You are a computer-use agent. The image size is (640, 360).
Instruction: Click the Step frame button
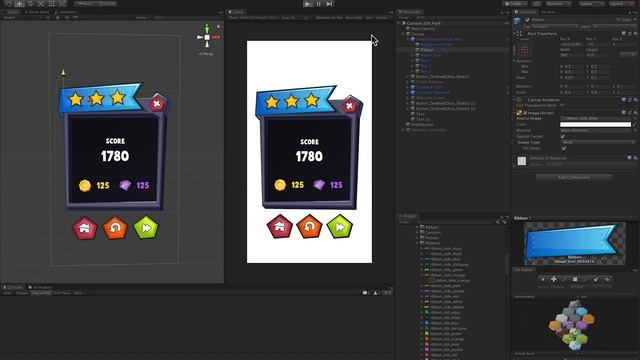point(329,4)
